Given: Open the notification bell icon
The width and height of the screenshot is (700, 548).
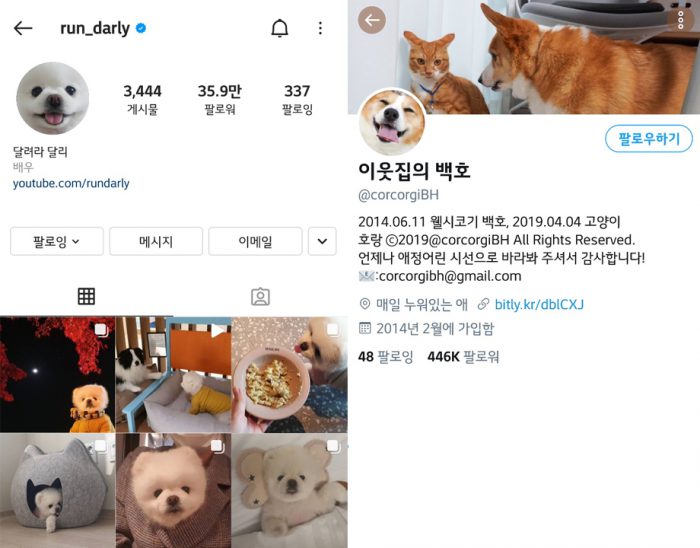Looking at the screenshot, I should pos(280,29).
